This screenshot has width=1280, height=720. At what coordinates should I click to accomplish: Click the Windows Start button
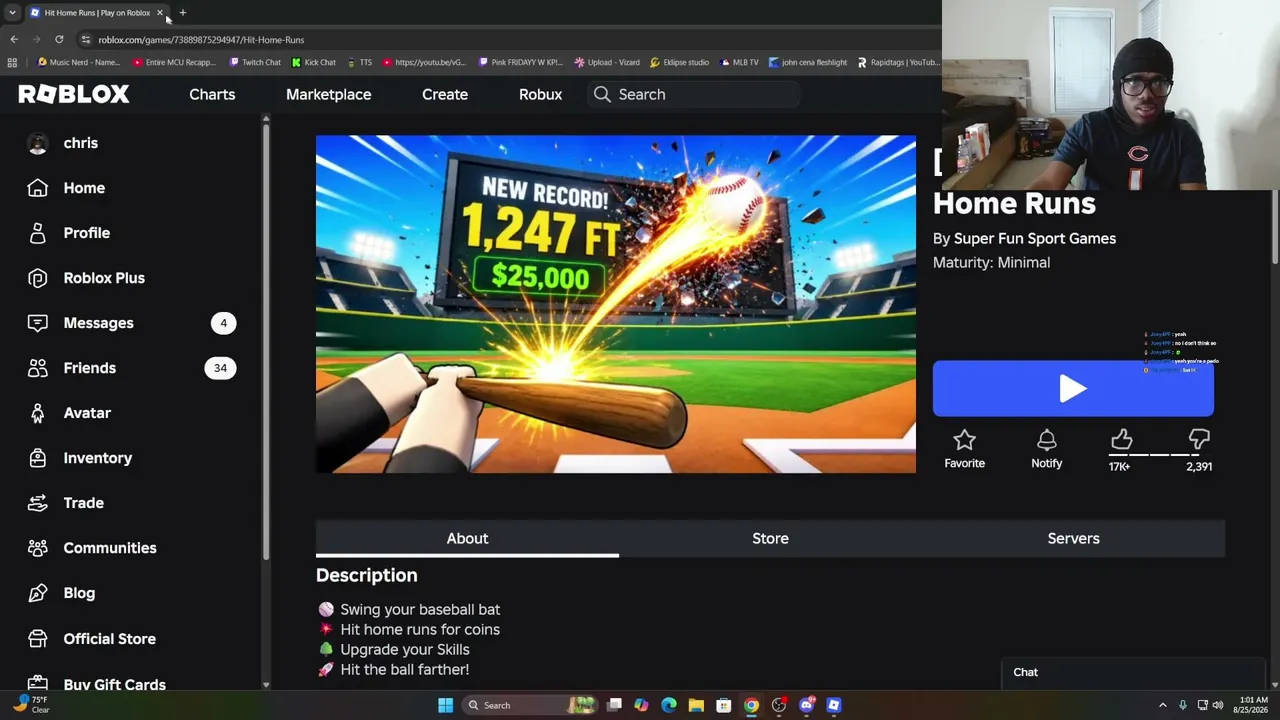(445, 705)
